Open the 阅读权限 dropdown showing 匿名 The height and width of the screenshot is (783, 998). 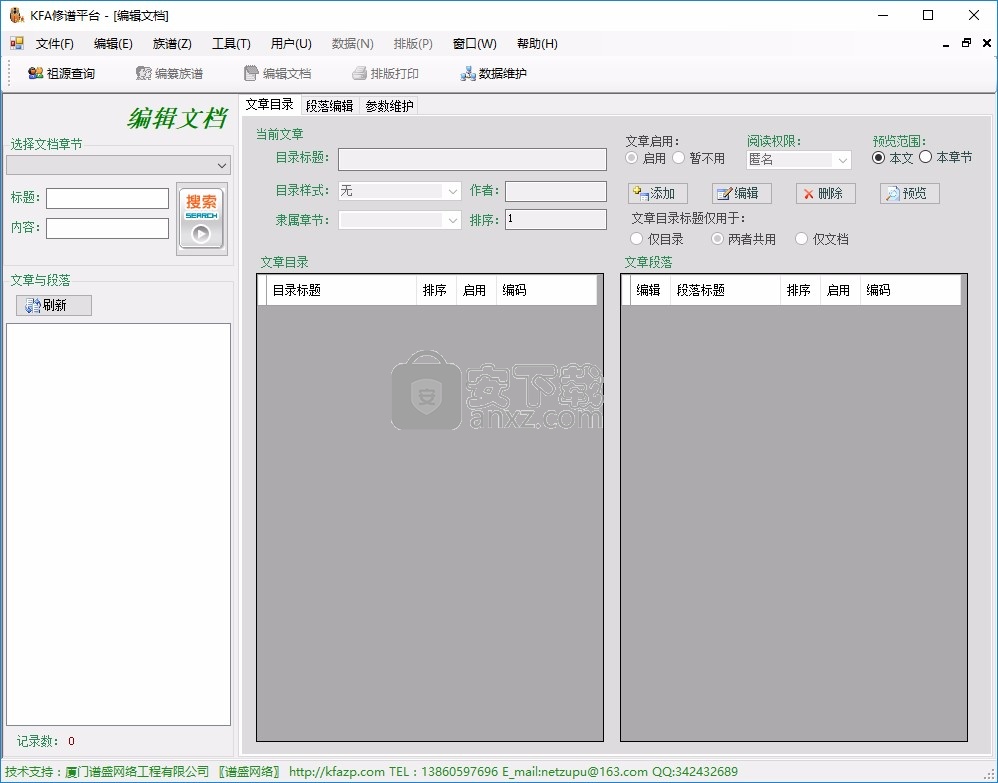point(799,160)
